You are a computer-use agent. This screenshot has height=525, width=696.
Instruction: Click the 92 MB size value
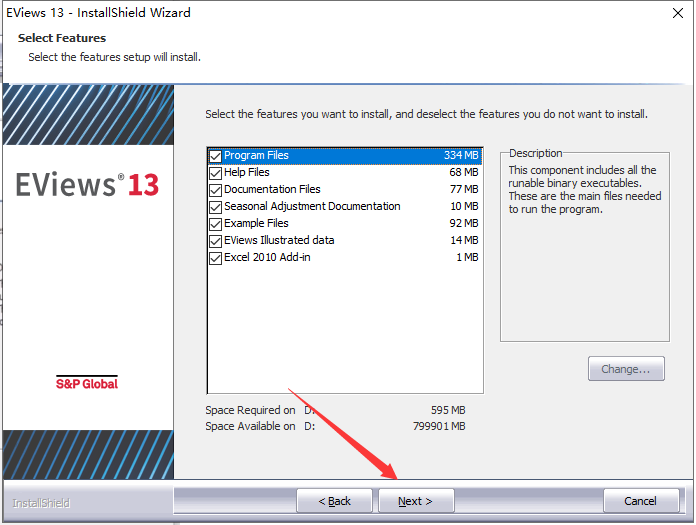(x=464, y=223)
